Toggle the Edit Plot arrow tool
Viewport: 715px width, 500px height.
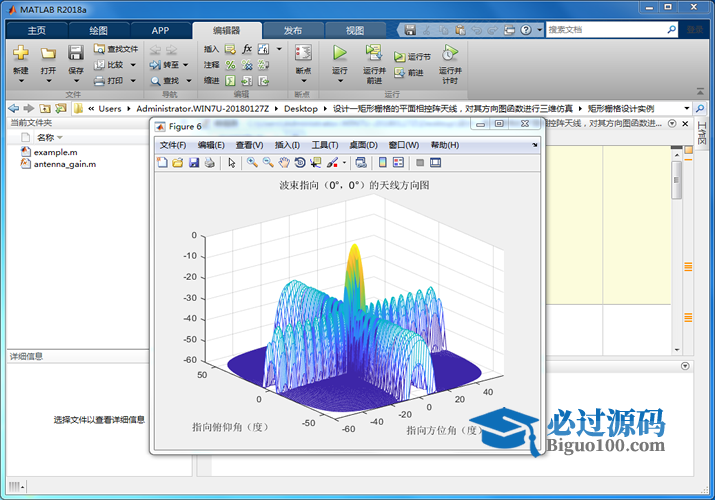click(x=231, y=163)
